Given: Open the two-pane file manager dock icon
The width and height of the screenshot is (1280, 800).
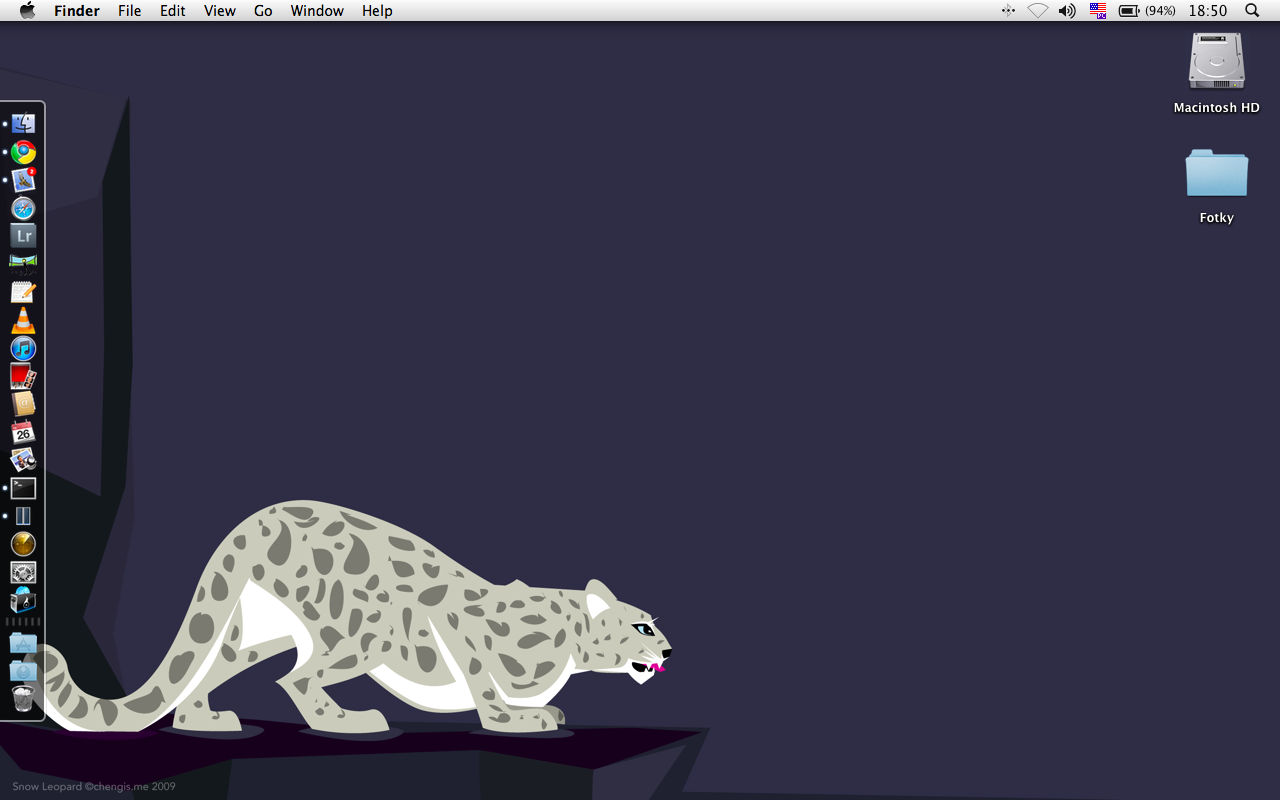Looking at the screenshot, I should pos(23,516).
